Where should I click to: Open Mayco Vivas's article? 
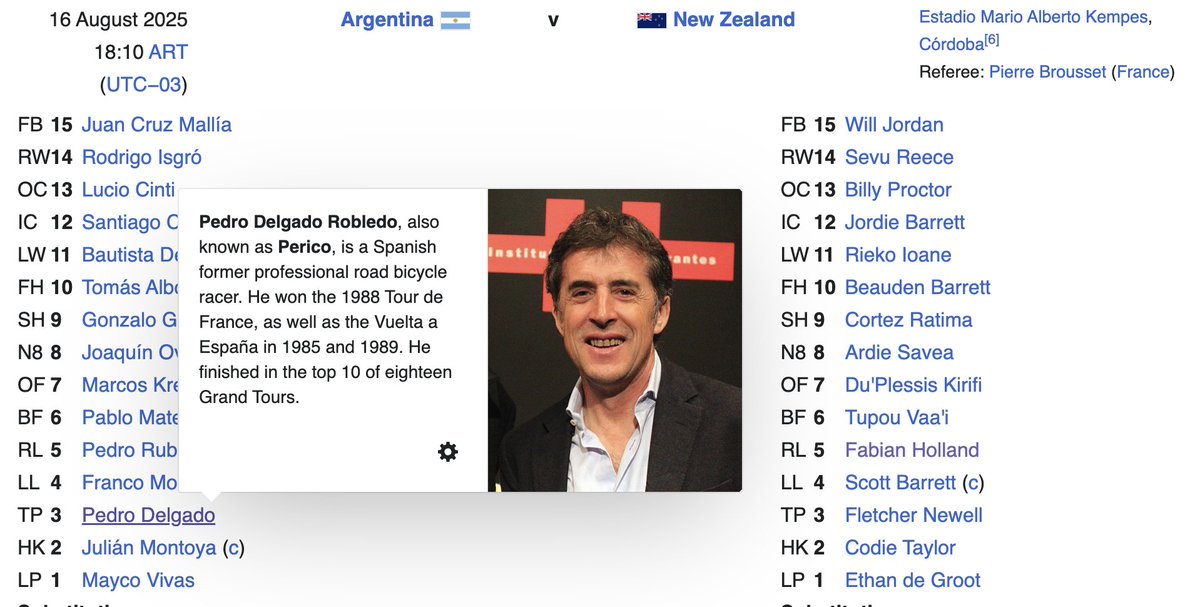(138, 580)
